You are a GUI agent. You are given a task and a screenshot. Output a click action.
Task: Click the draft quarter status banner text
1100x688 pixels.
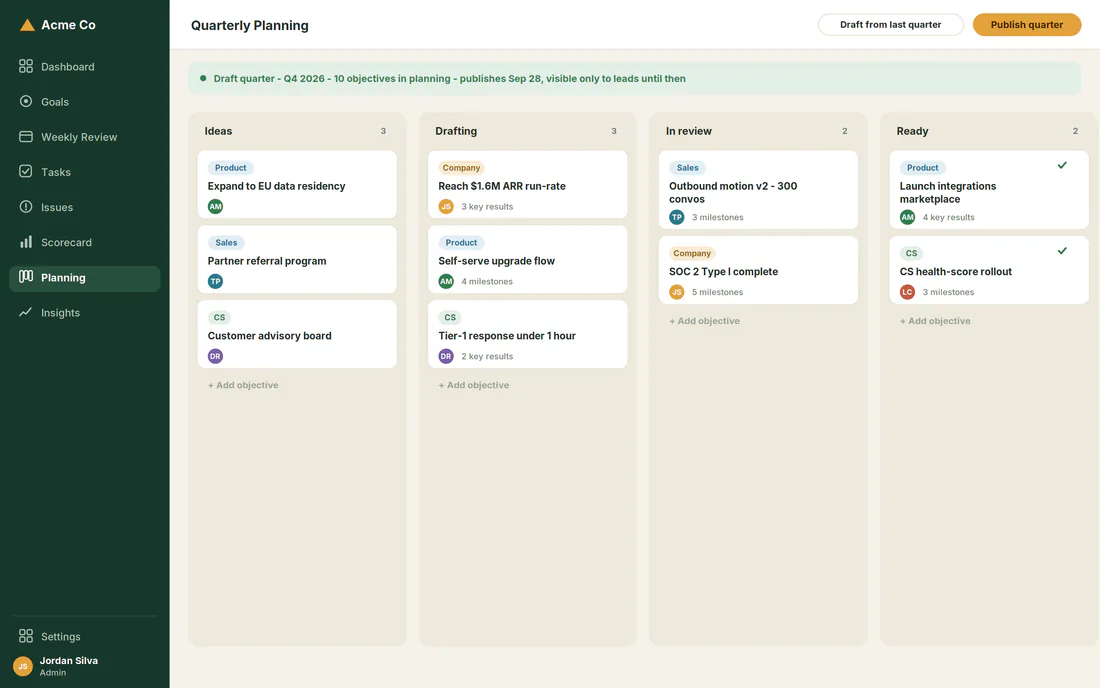click(450, 79)
